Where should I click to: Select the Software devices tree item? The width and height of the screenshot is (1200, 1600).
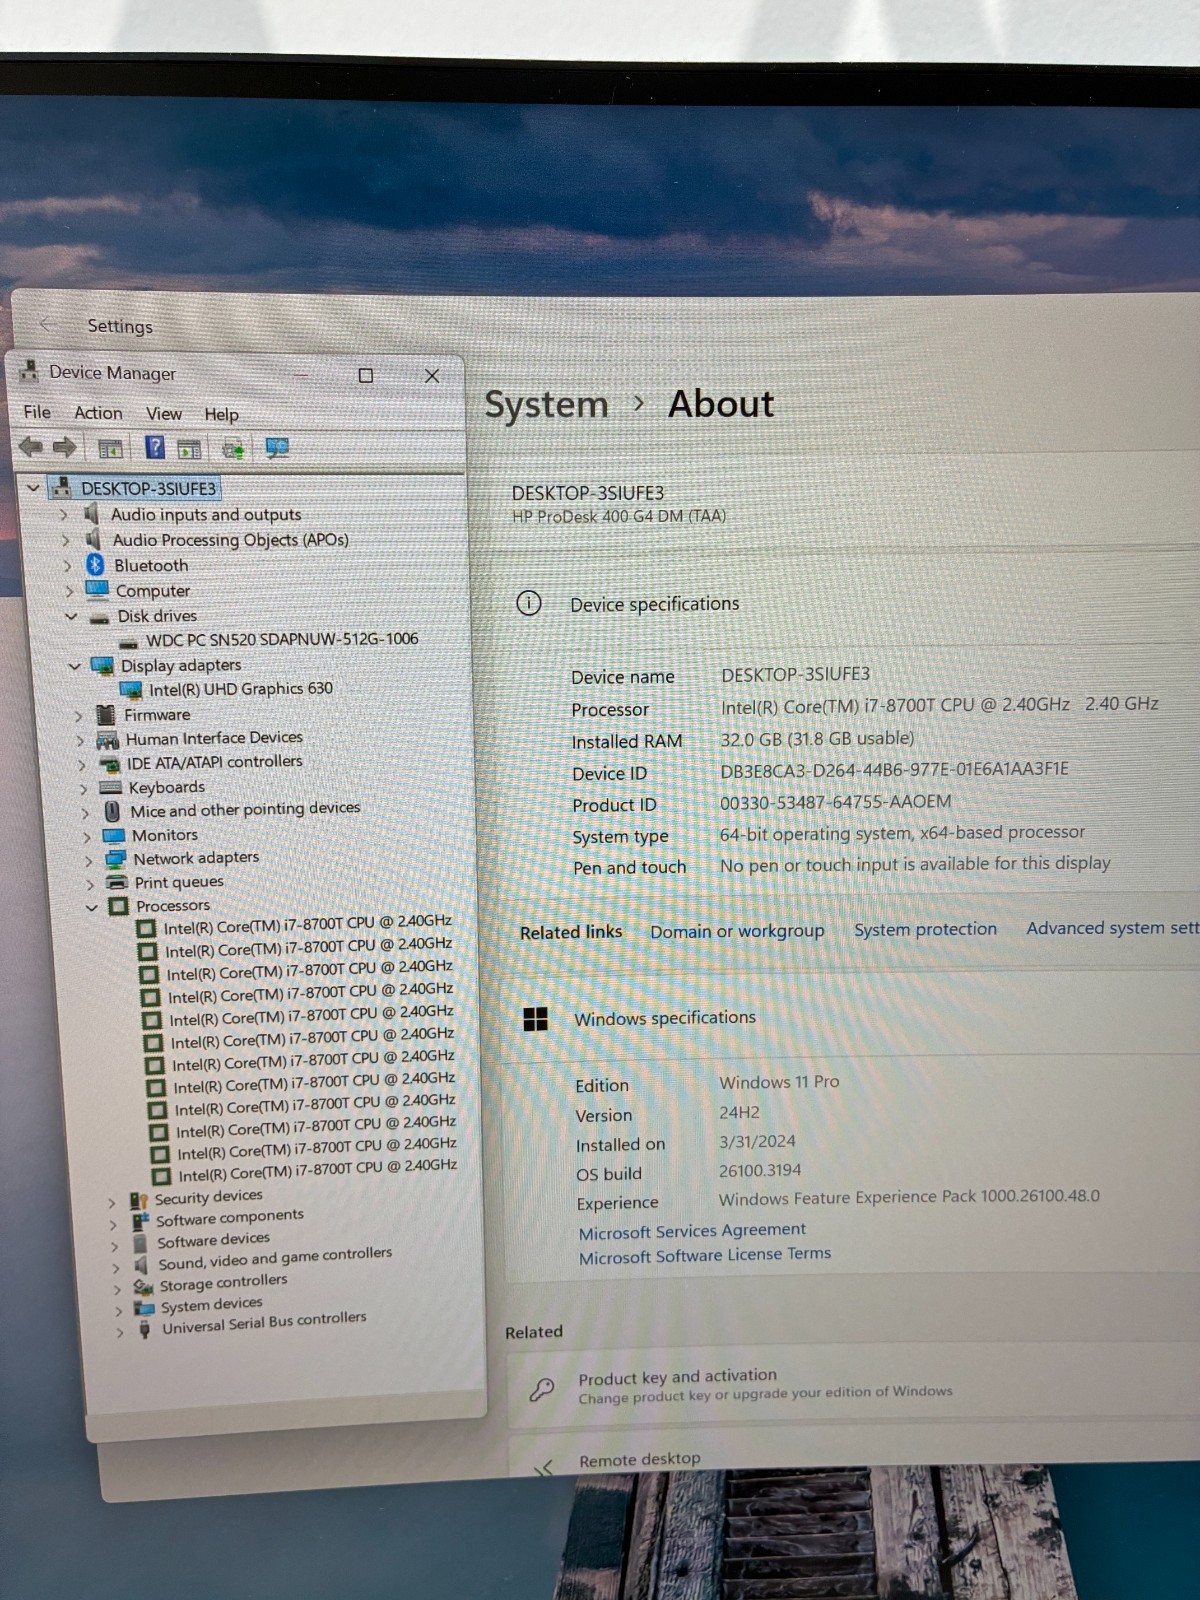pyautogui.click(x=213, y=1241)
